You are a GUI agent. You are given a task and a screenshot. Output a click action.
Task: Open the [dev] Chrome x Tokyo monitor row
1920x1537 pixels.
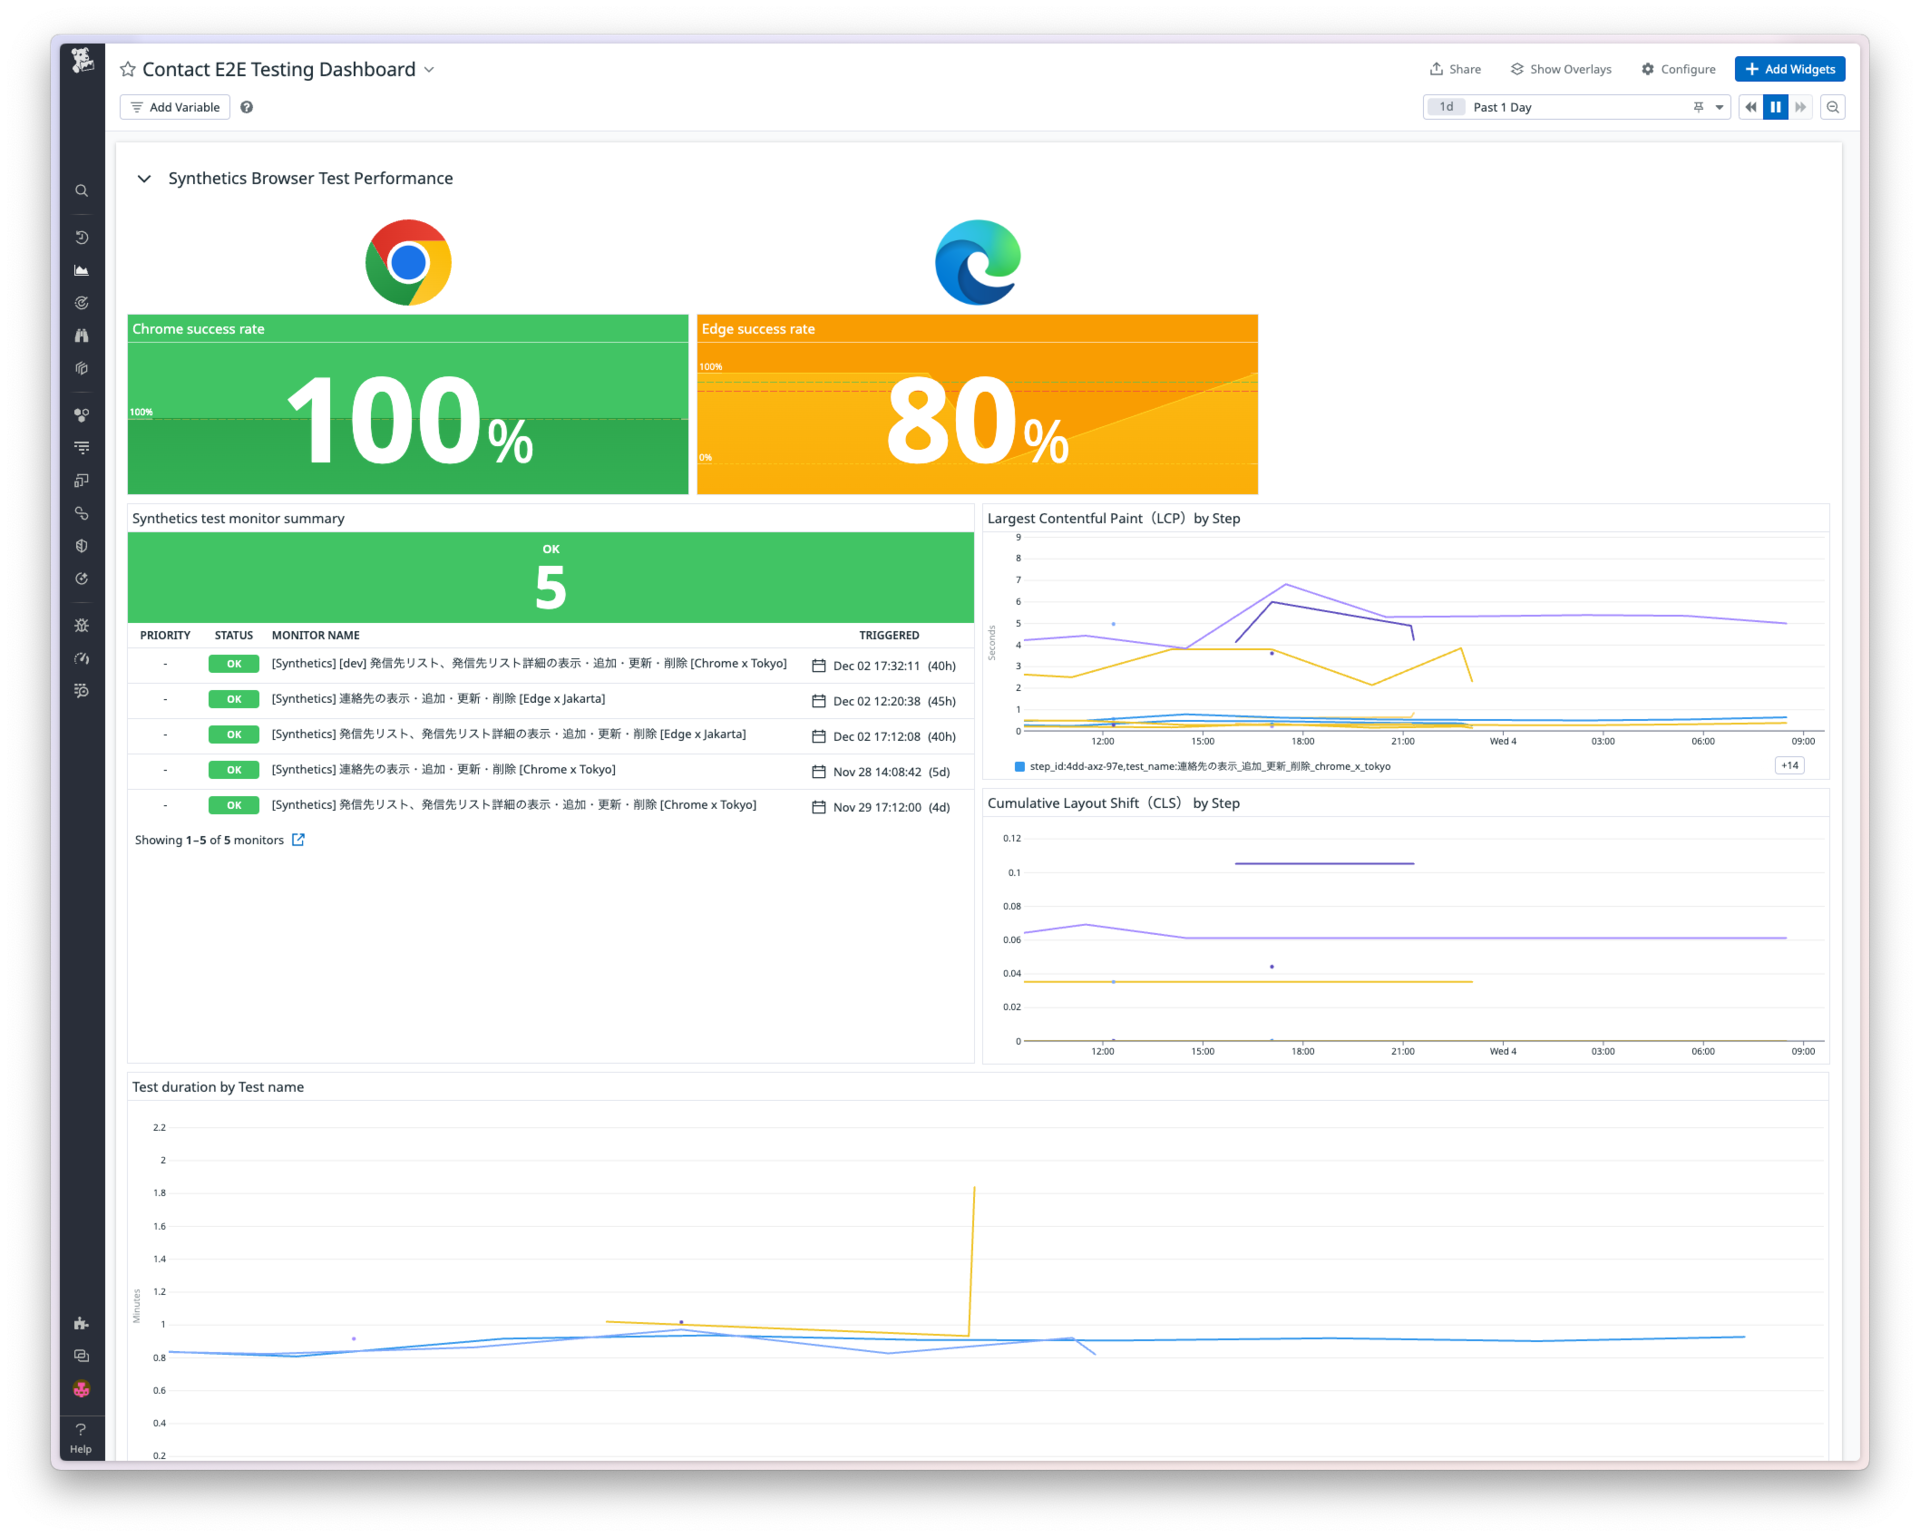pyautogui.click(x=551, y=665)
